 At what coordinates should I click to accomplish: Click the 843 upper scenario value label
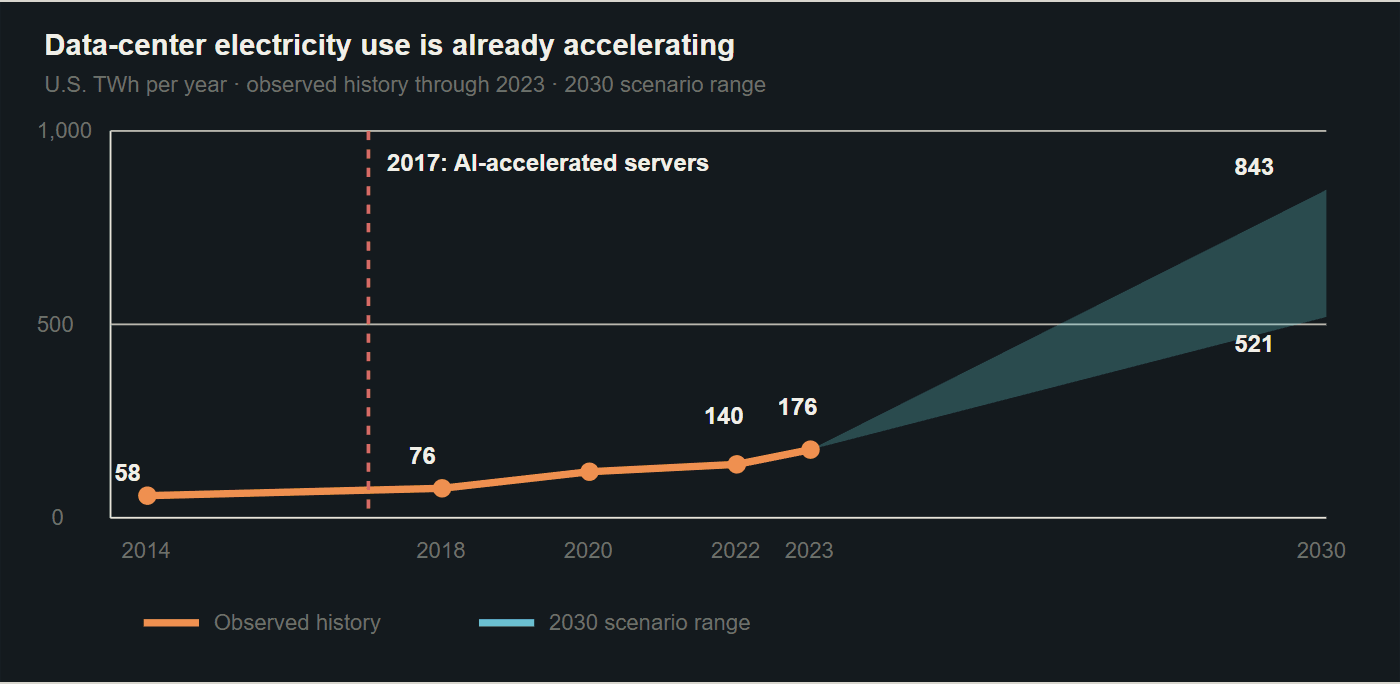click(1254, 167)
